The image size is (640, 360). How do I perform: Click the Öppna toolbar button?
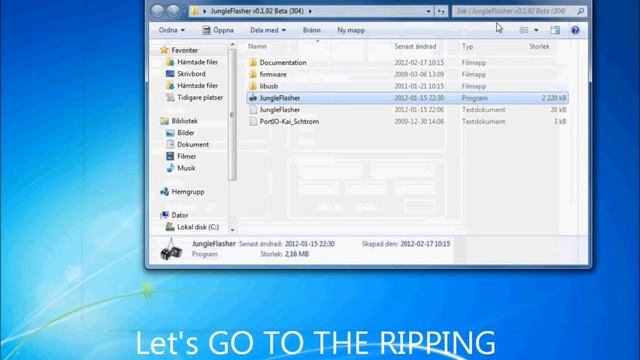218,30
